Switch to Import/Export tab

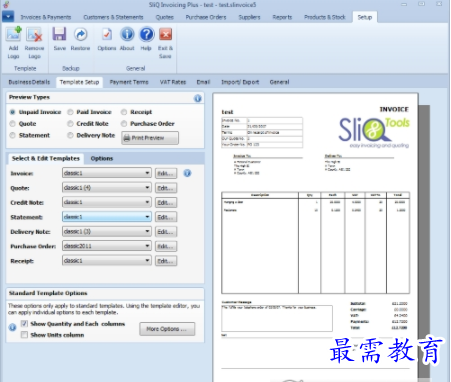[x=240, y=82]
